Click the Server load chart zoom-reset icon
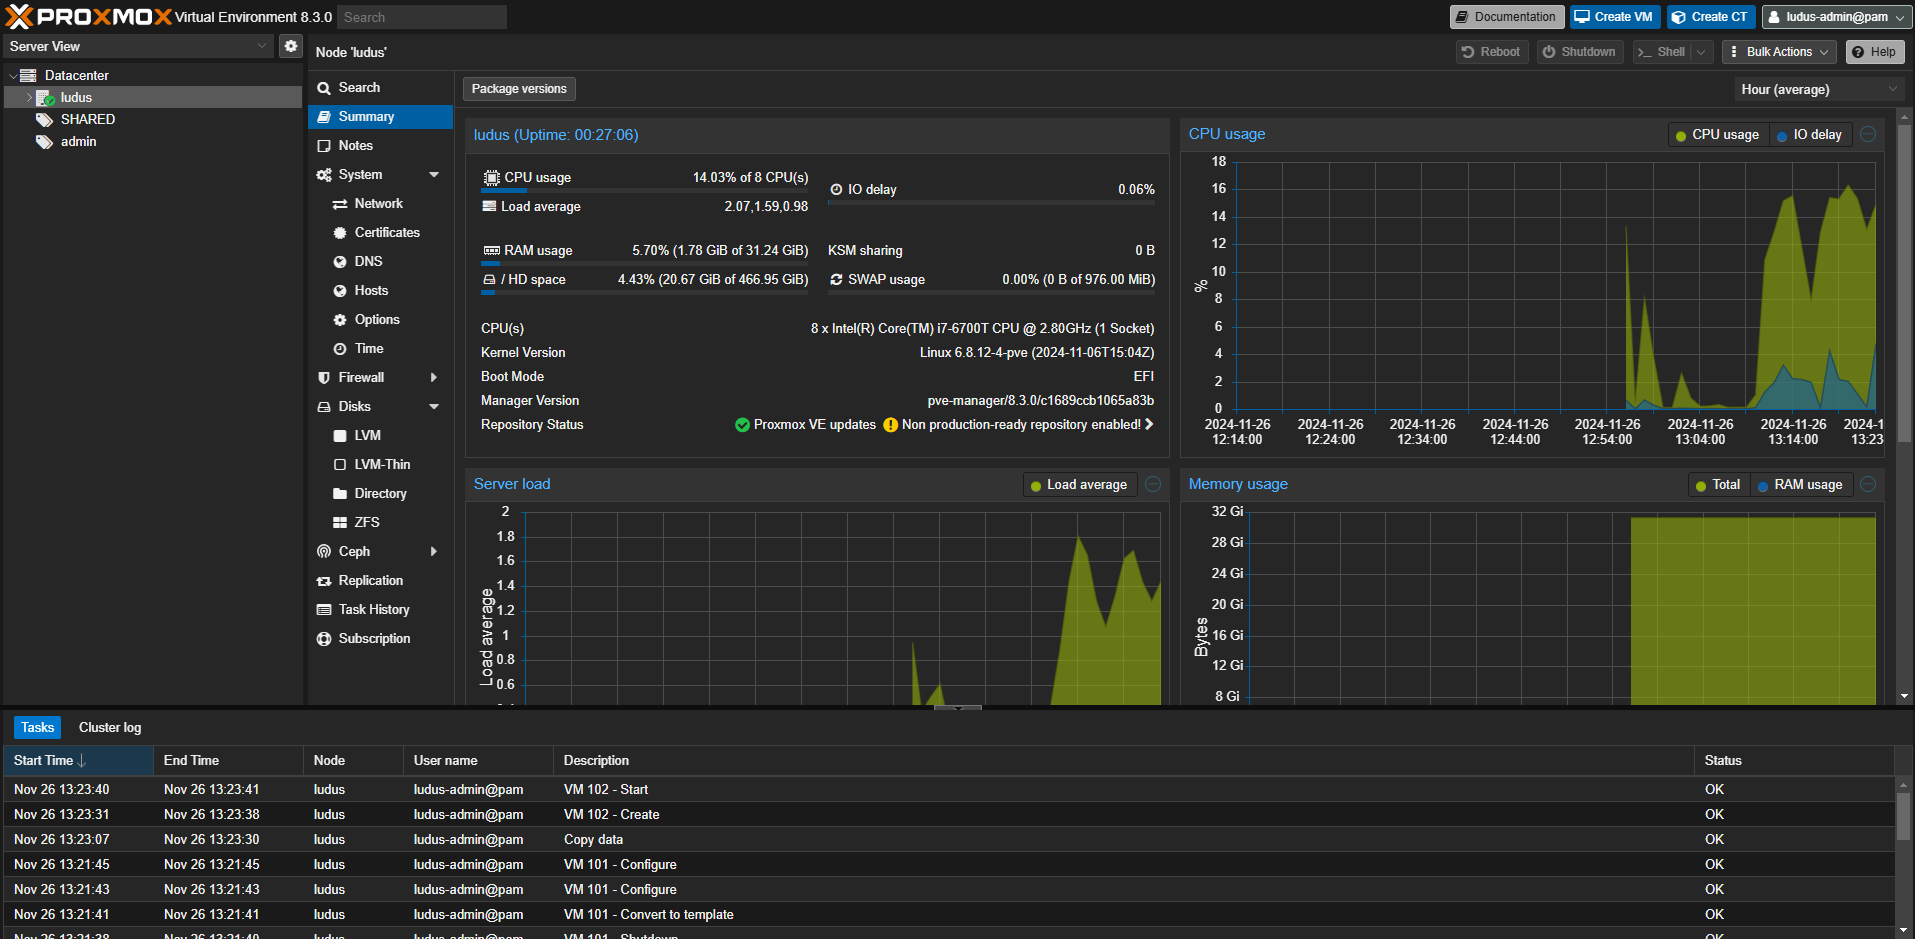The image size is (1915, 939). (x=1153, y=484)
